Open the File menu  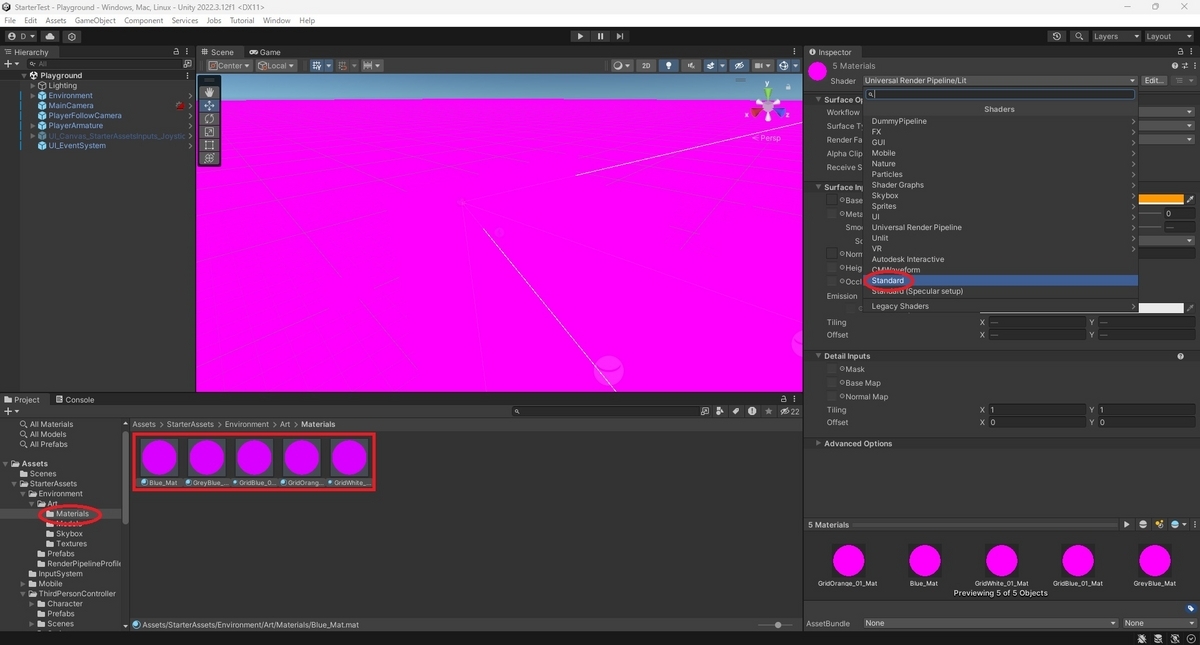click(x=11, y=20)
